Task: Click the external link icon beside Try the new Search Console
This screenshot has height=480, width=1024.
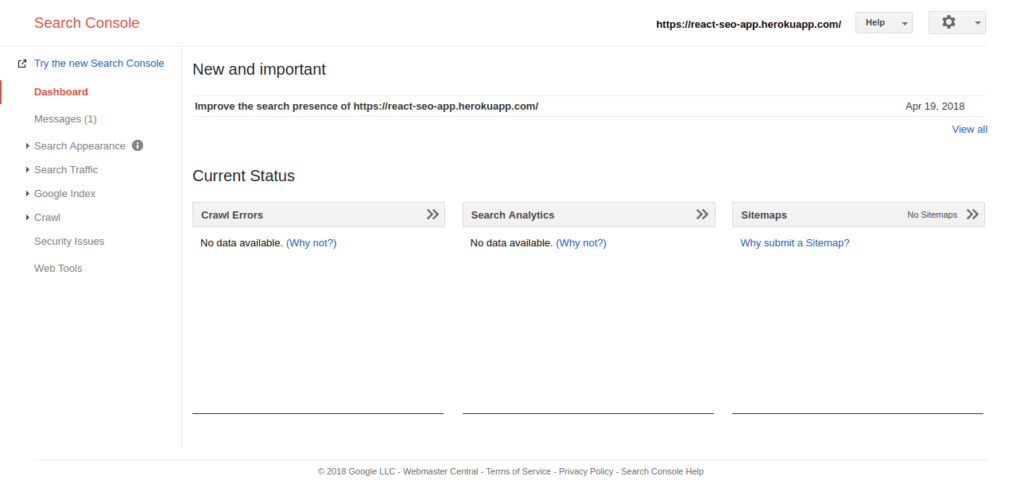Action: pos(22,64)
